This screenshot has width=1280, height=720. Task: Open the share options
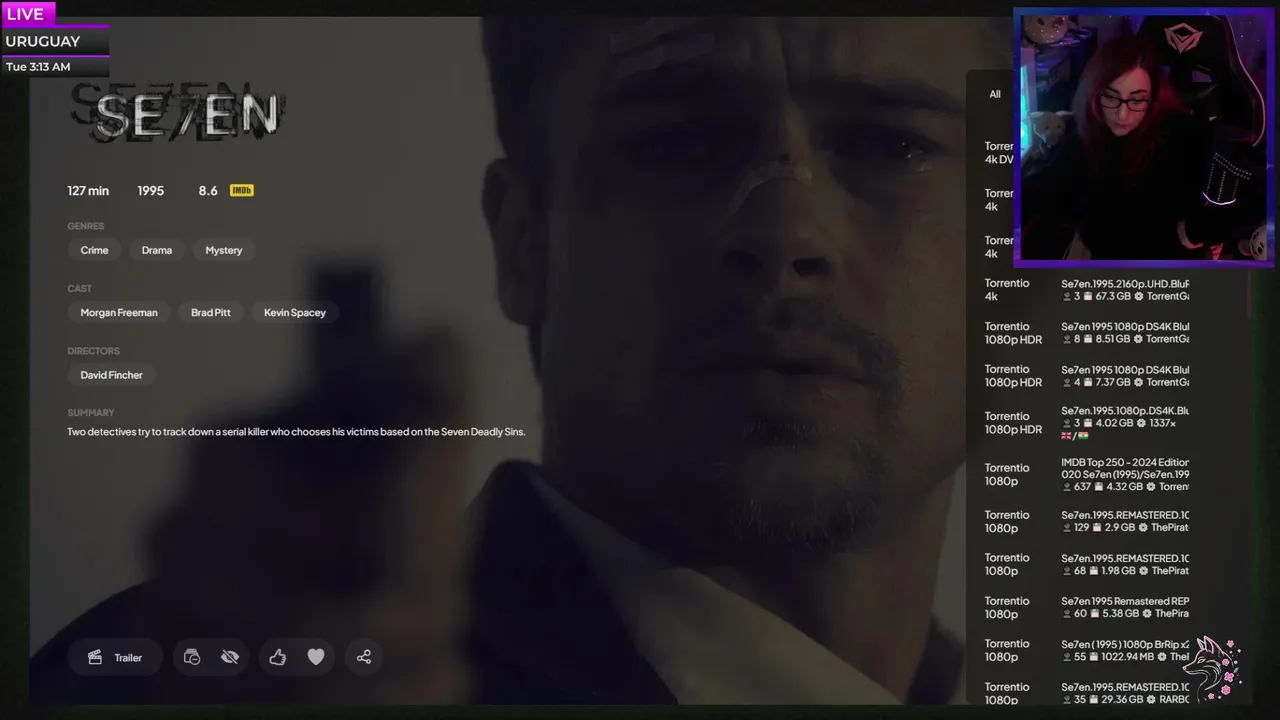click(x=364, y=657)
